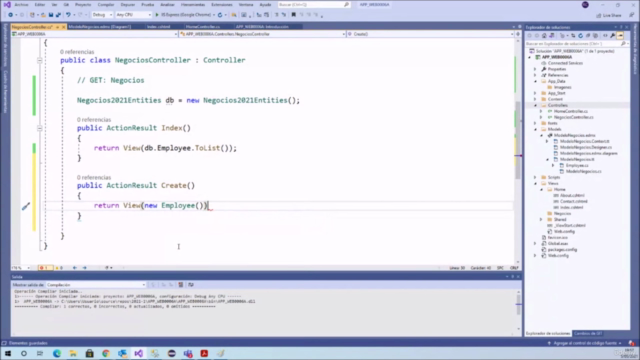The height and width of the screenshot is (360, 640).
Task: Open the NegociosController class navigation dropdown
Action: click(262, 34)
